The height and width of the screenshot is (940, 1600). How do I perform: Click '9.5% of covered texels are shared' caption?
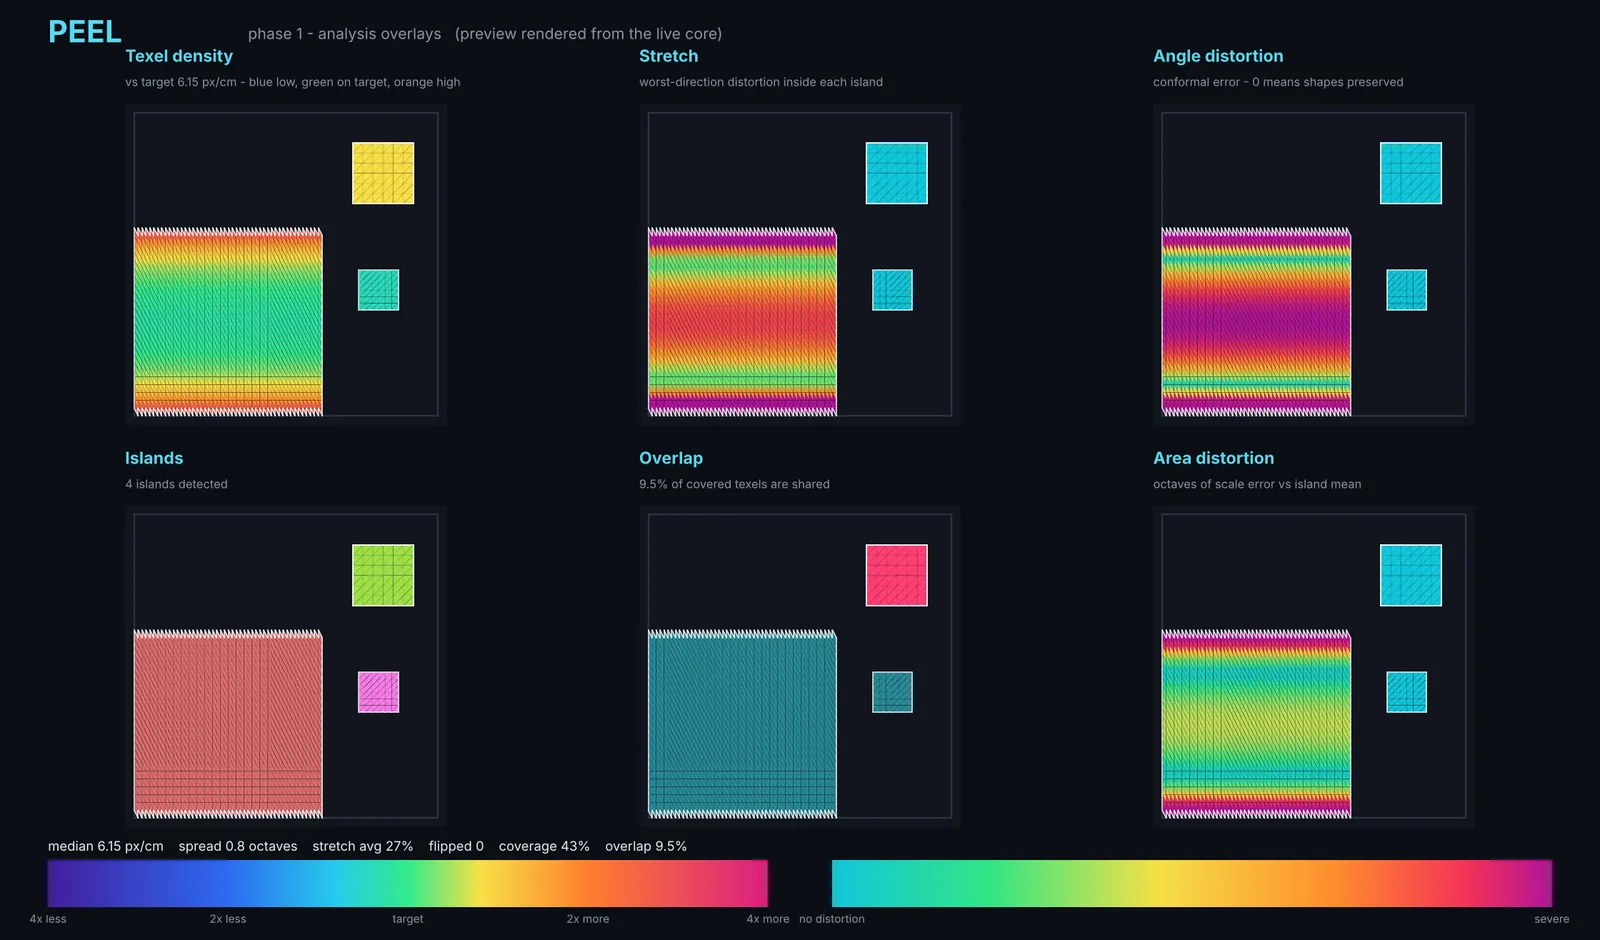click(734, 484)
